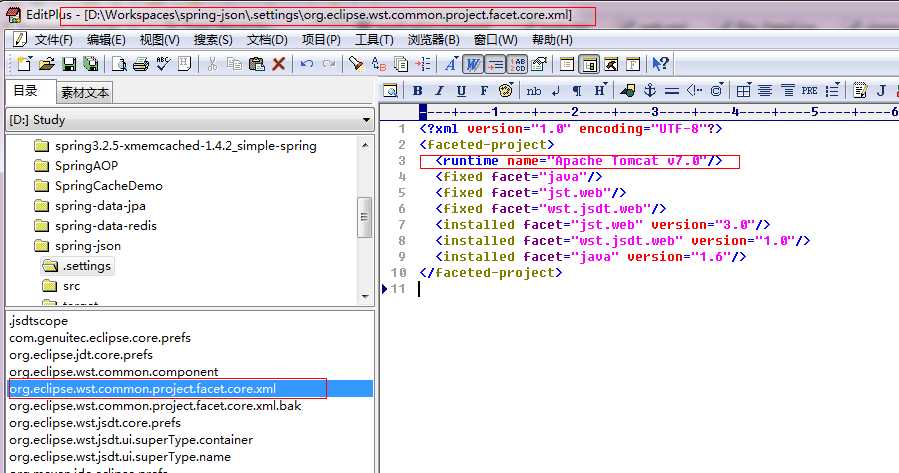
Task: Insert a PRE tag
Action: pyautogui.click(x=810, y=90)
